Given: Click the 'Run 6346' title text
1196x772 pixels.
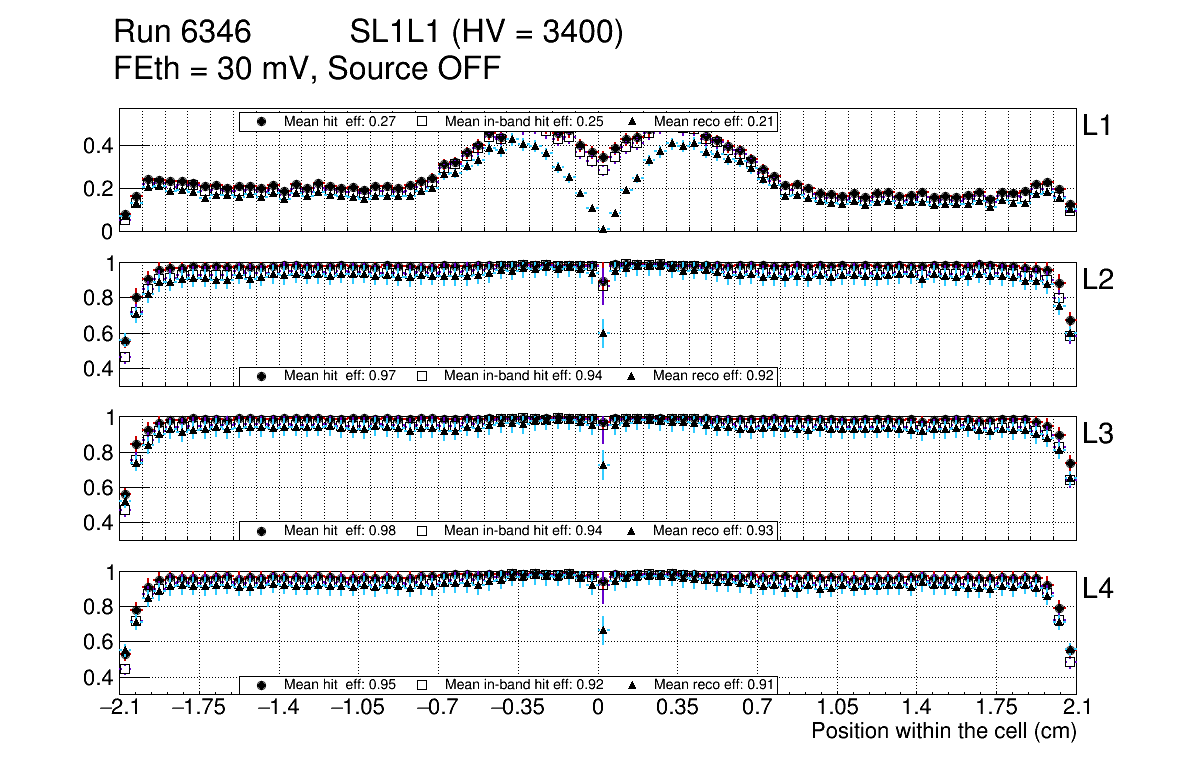Looking at the screenshot, I should tap(180, 34).
